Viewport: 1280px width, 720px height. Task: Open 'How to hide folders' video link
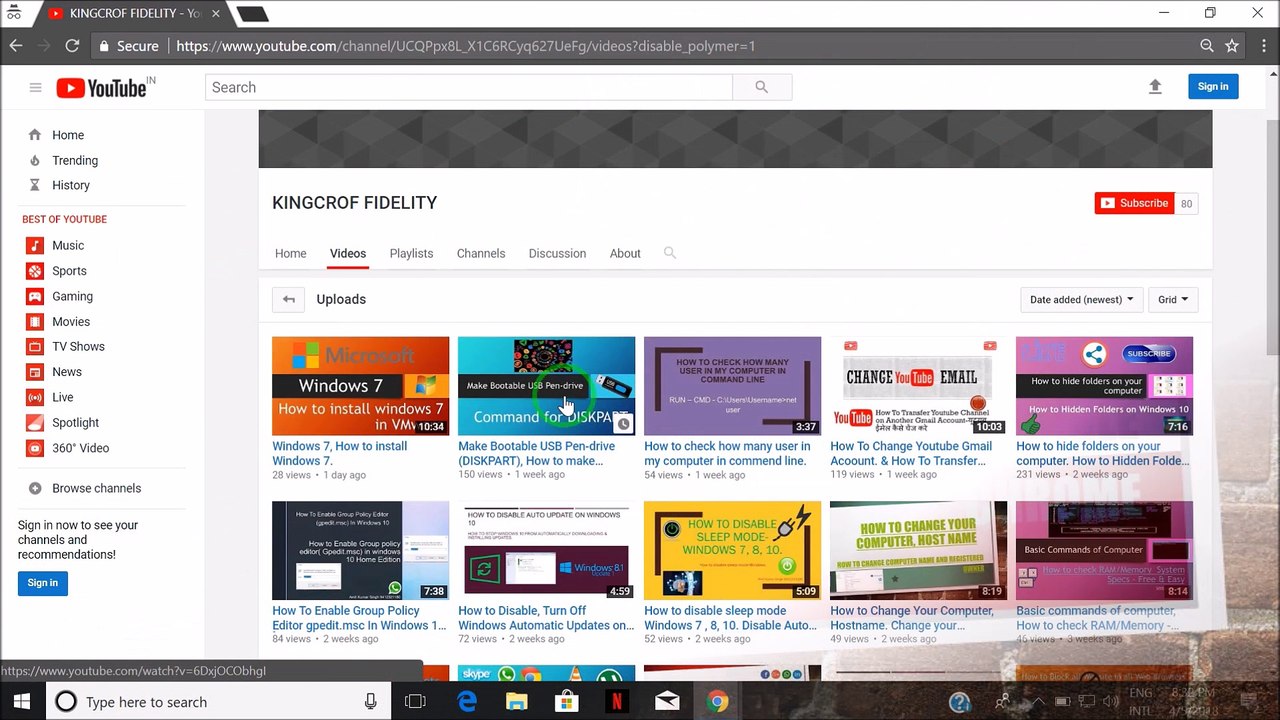pyautogui.click(x=1102, y=453)
